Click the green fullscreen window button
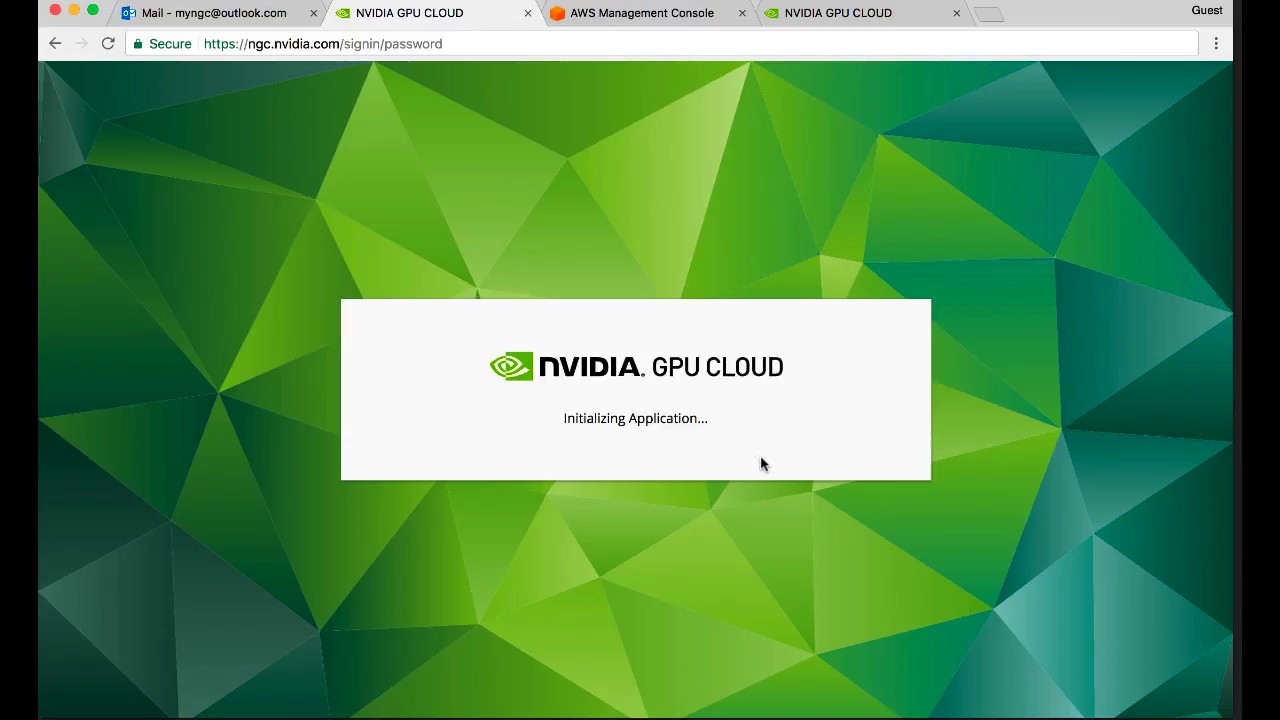 (93, 10)
